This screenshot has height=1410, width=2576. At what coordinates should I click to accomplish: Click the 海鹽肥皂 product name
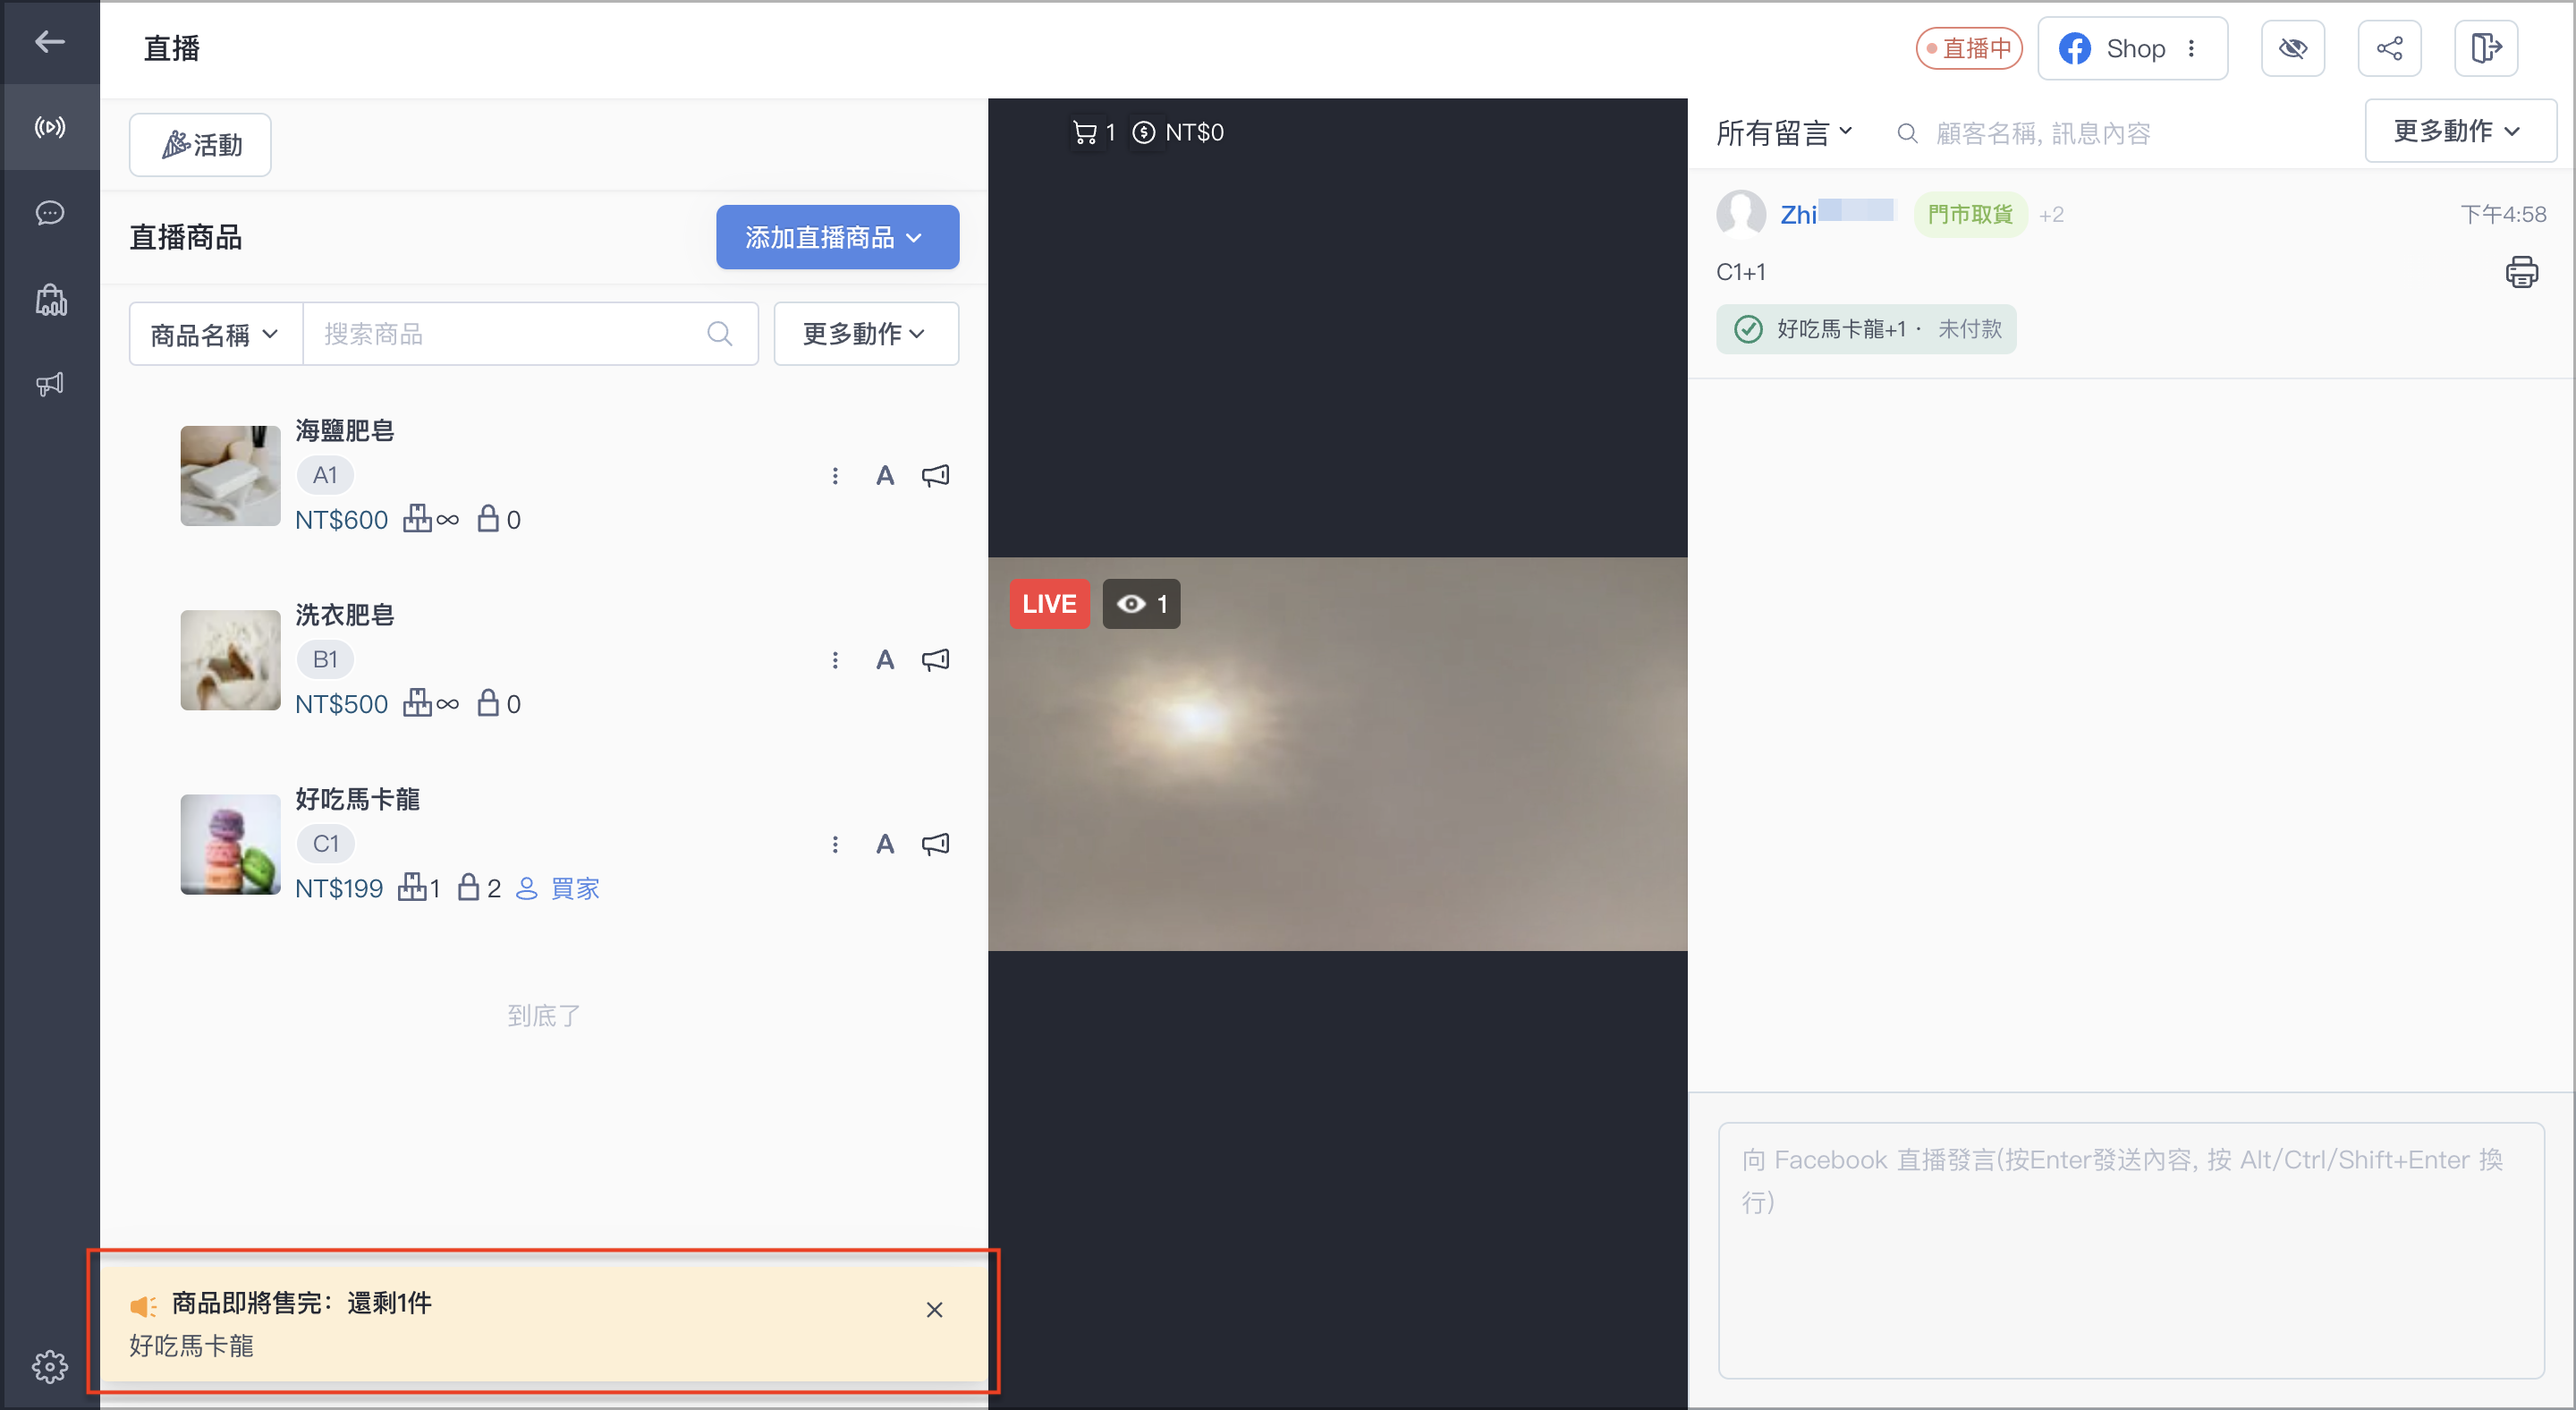tap(345, 430)
